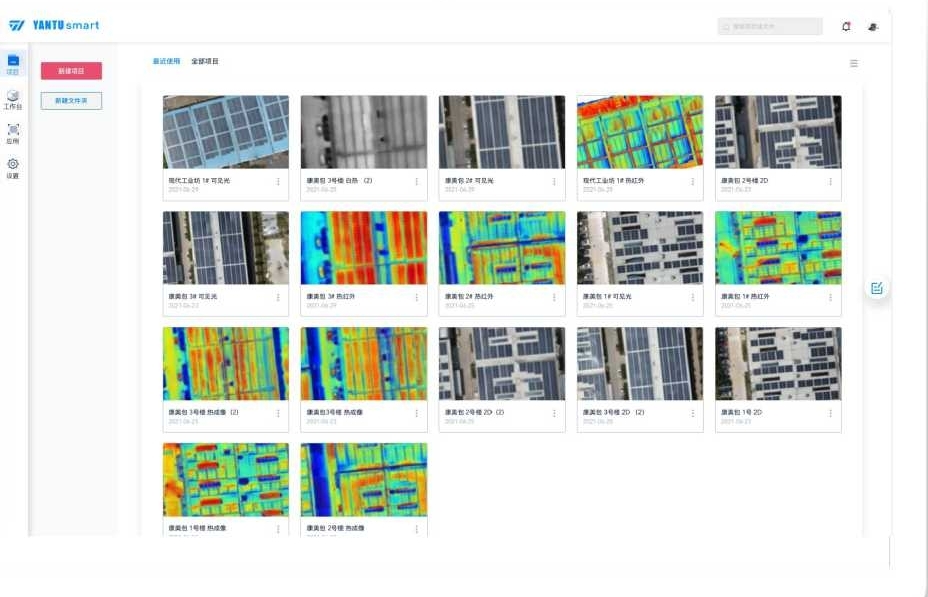
Task: Click the 新建文件夹 button
Action: pos(71,101)
